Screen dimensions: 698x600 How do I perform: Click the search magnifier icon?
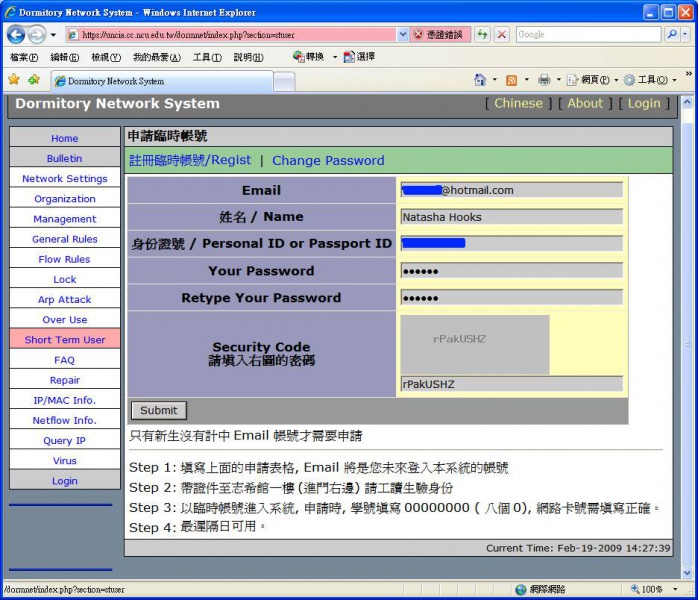coord(671,34)
